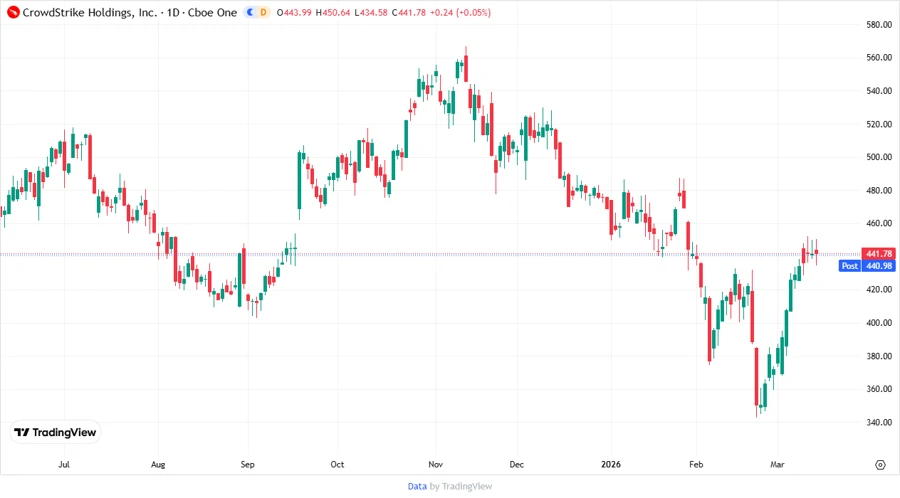Click the 560.00 price axis label
The image size is (900, 498).
pyautogui.click(x=879, y=57)
